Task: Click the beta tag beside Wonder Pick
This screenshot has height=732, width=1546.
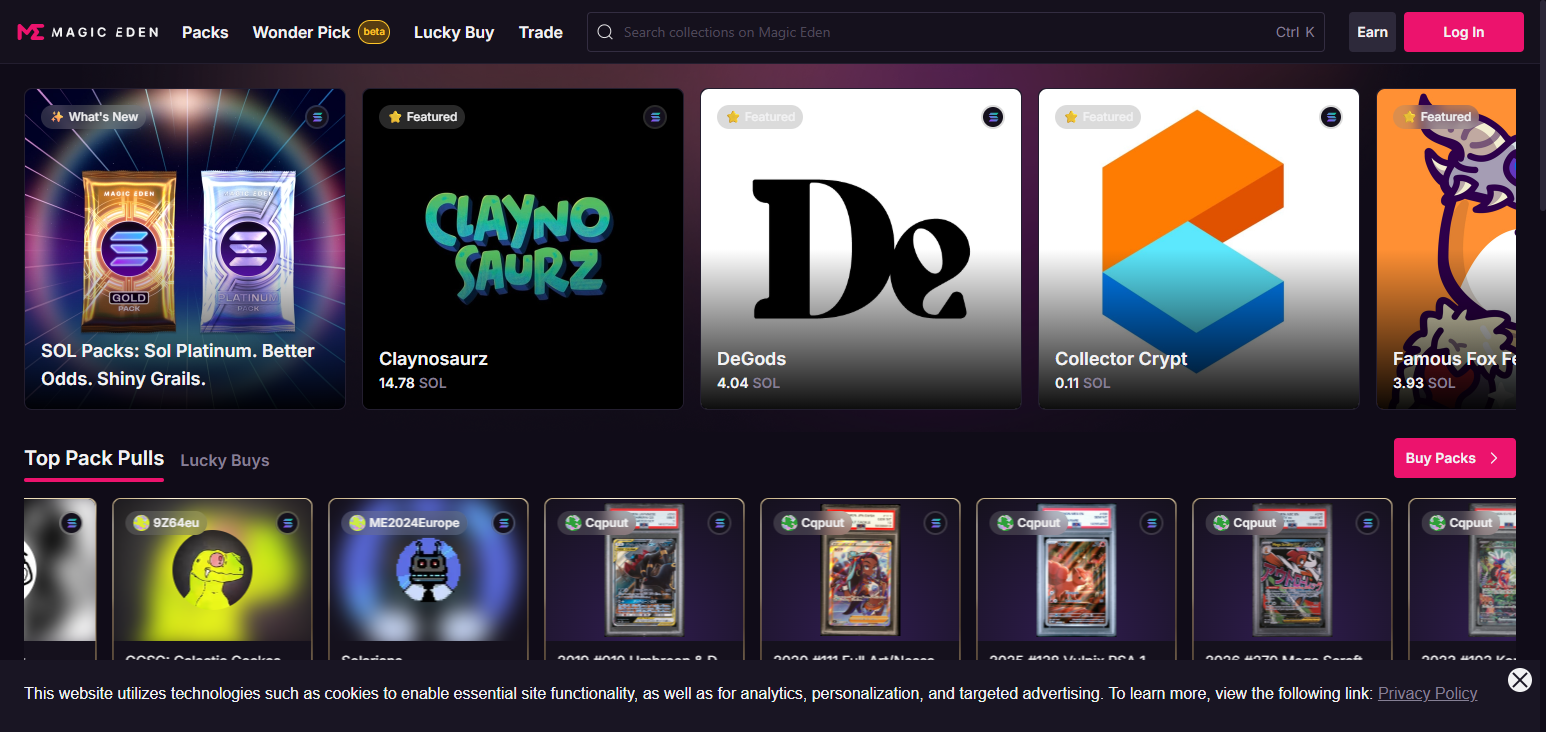Action: (374, 32)
